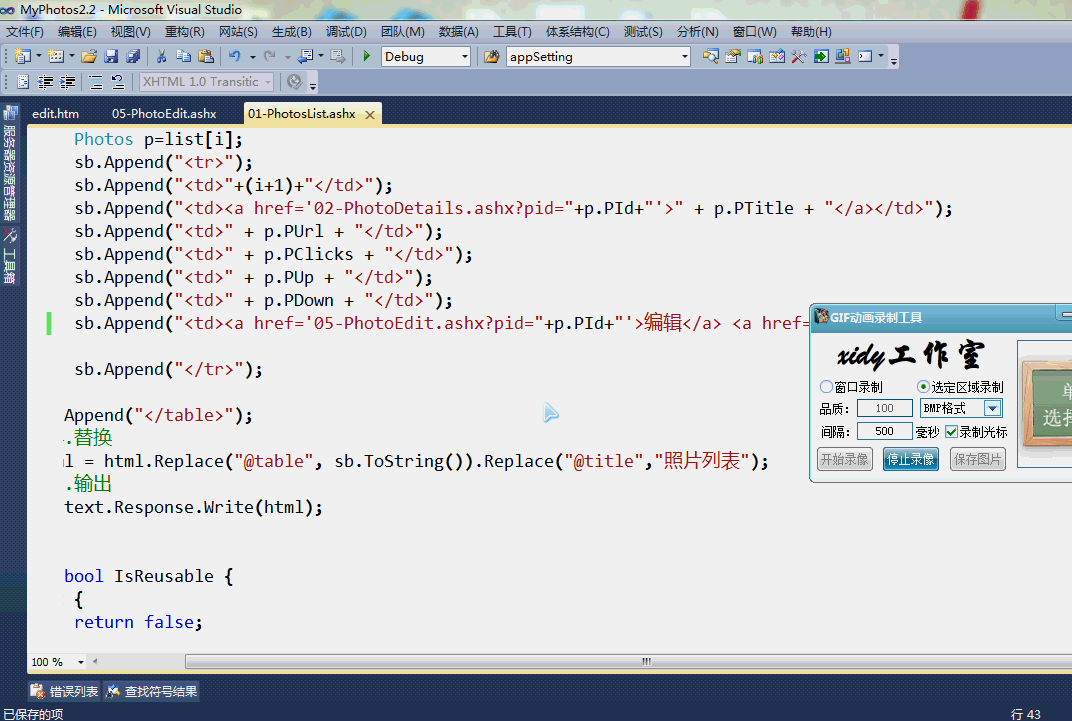
Task: Toggle the 录制光标 checkbox
Action: (x=952, y=432)
